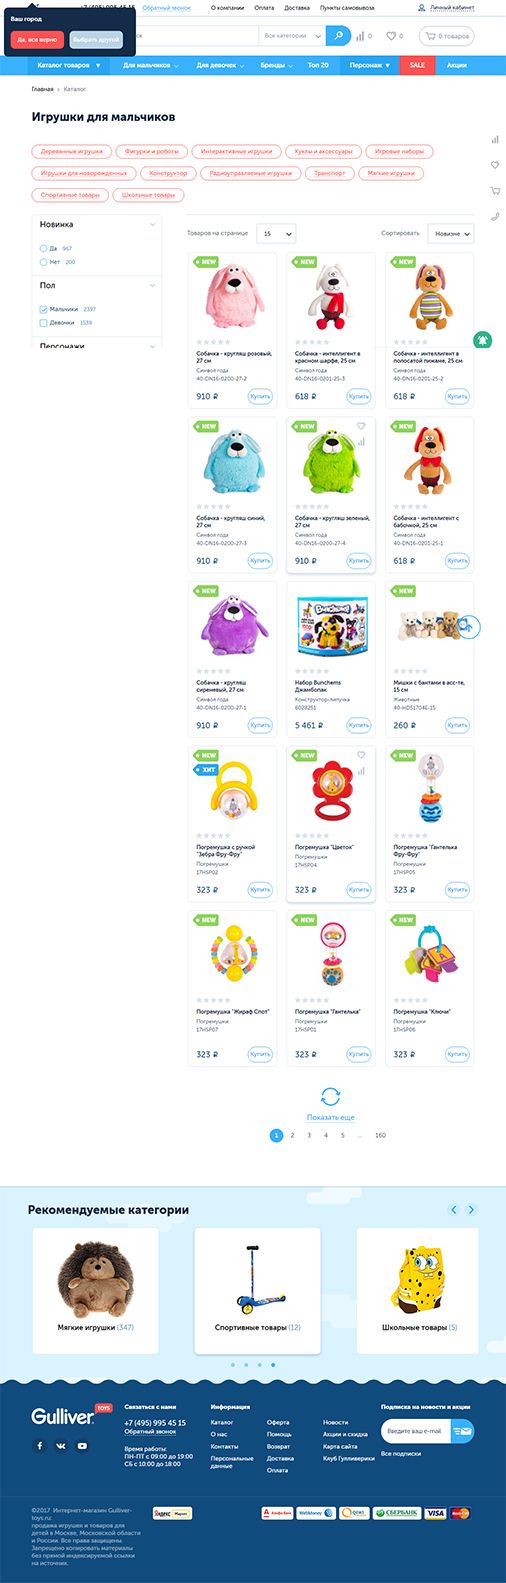Open the wishlist heart icon in header

coord(391,36)
